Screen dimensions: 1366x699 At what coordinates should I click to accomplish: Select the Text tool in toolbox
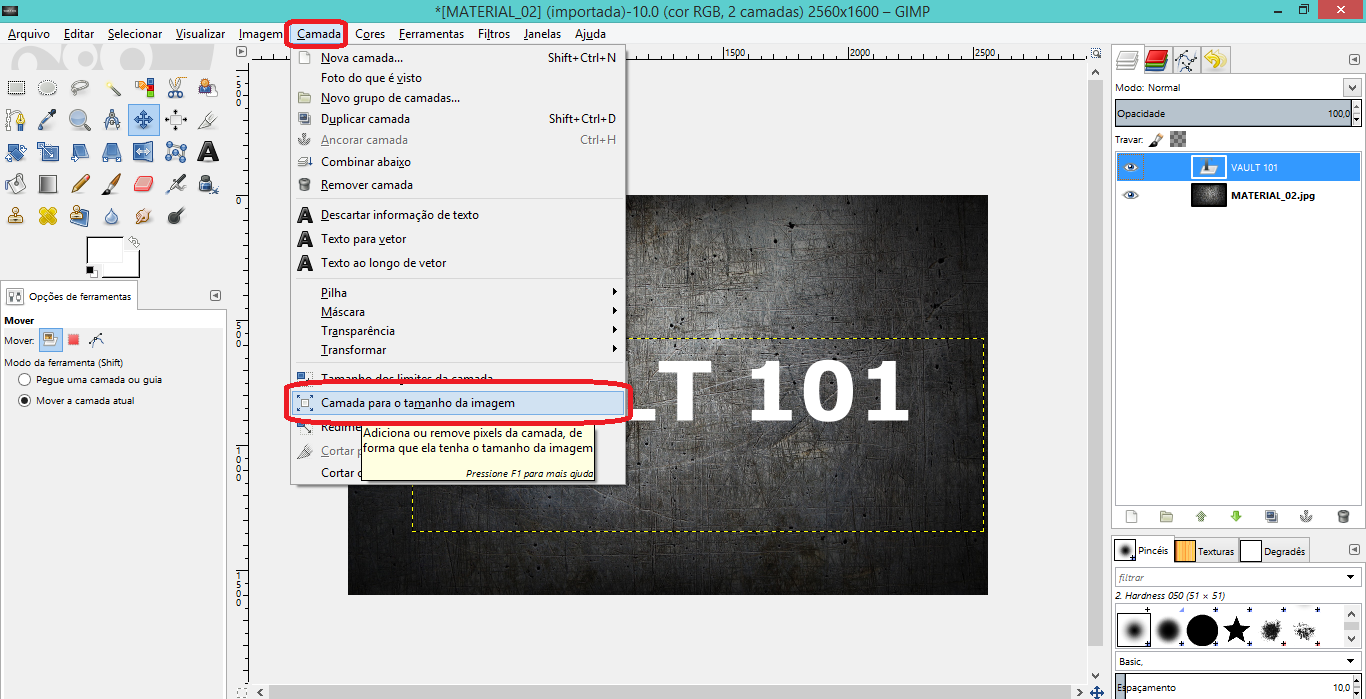(x=208, y=152)
